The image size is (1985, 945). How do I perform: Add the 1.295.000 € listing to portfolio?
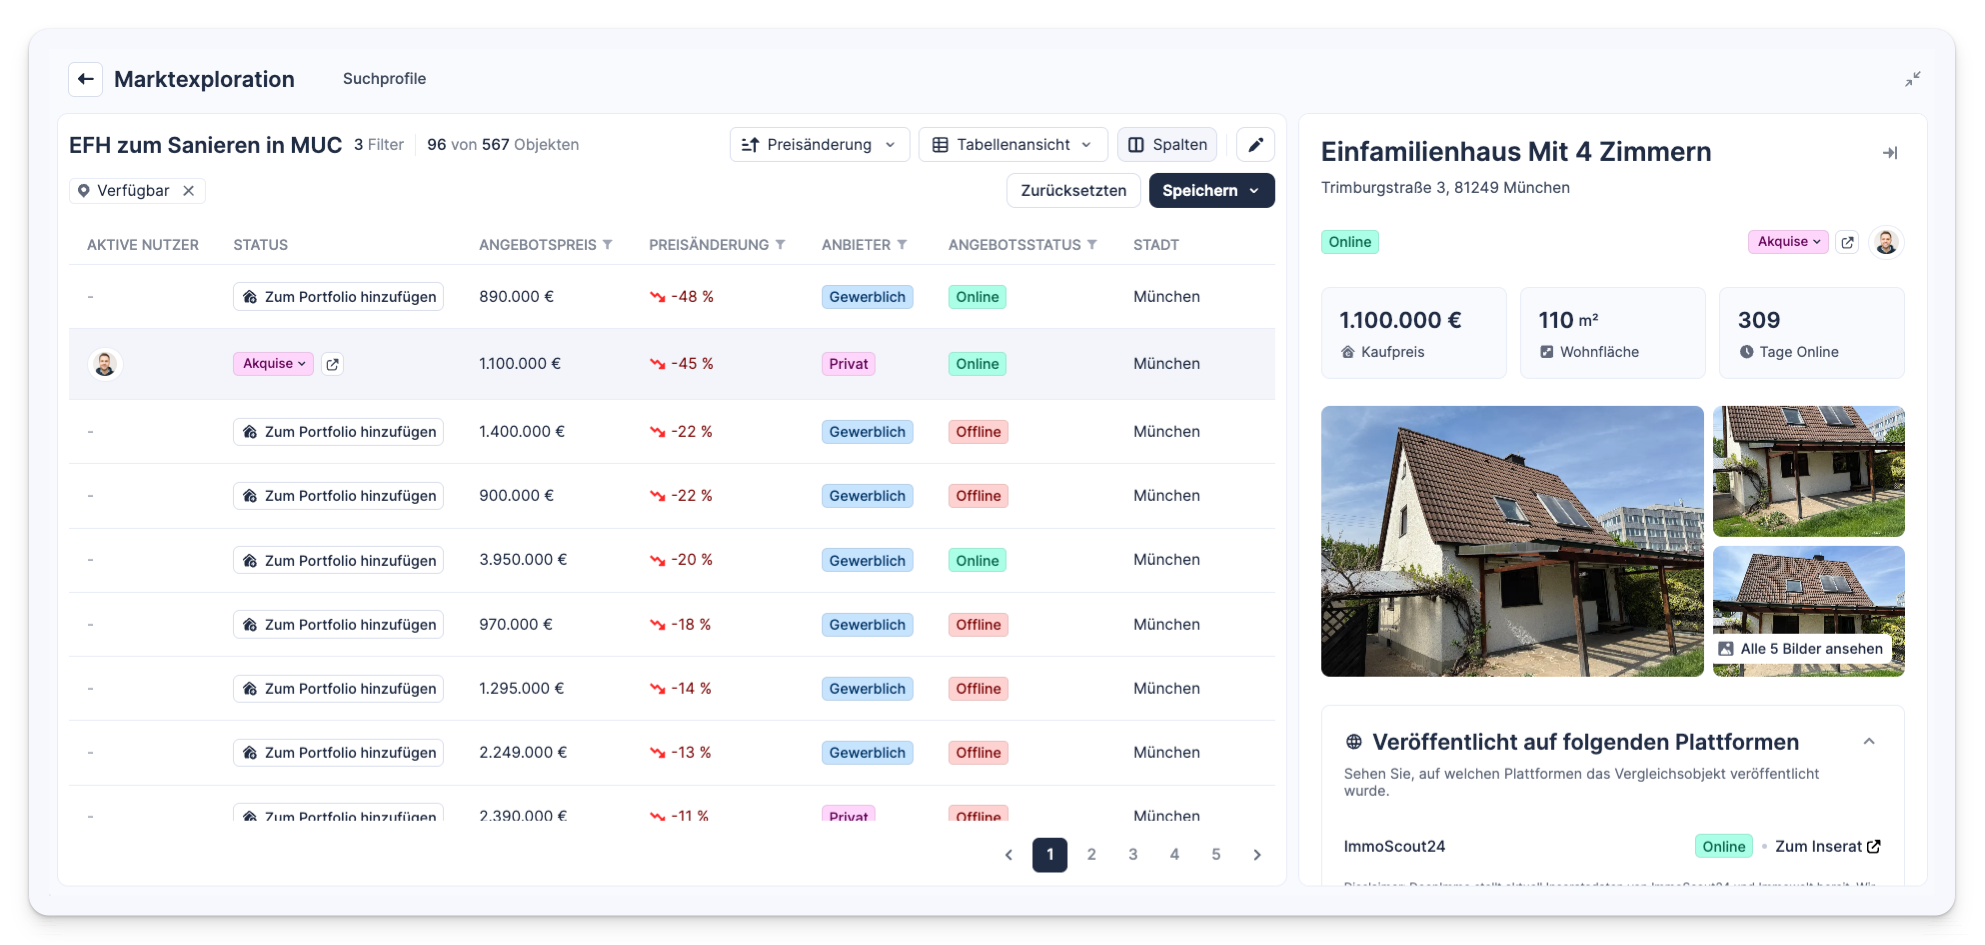pos(338,689)
